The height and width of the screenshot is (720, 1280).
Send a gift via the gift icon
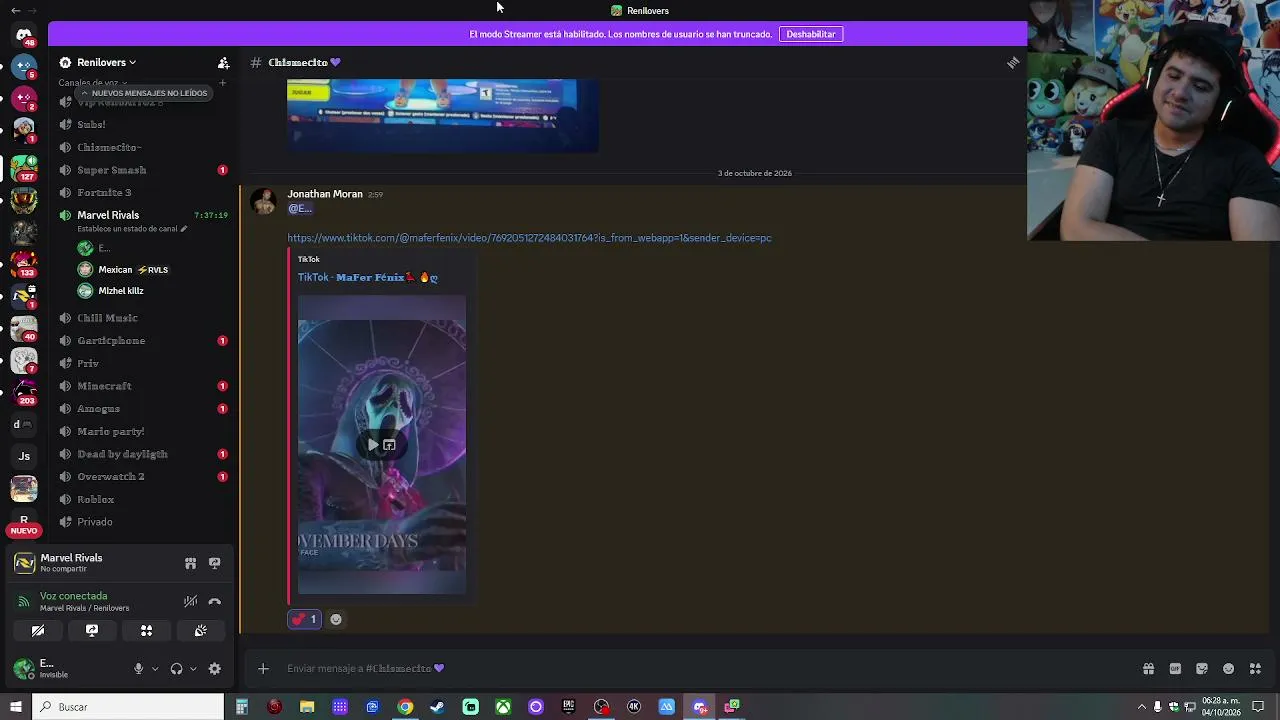(1149, 669)
